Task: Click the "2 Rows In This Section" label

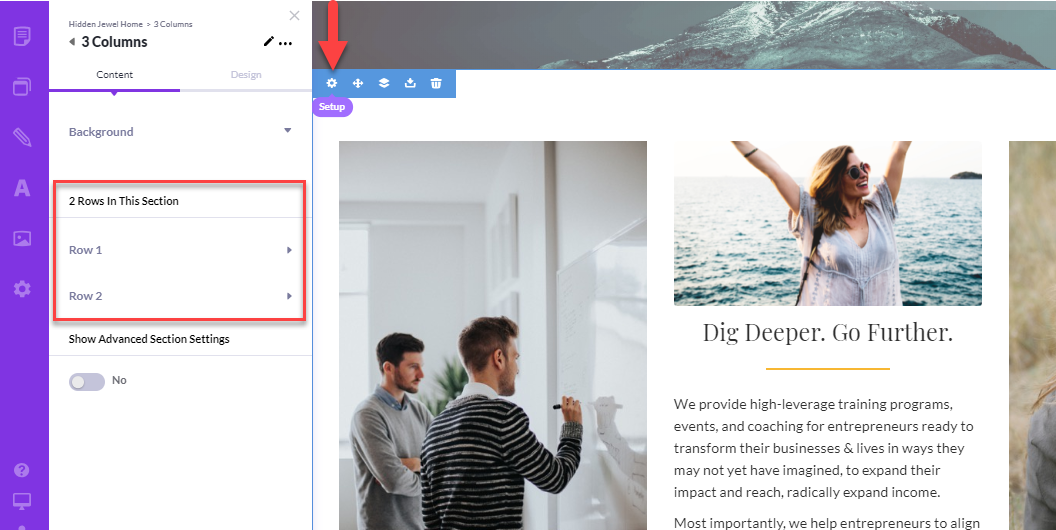Action: point(124,201)
